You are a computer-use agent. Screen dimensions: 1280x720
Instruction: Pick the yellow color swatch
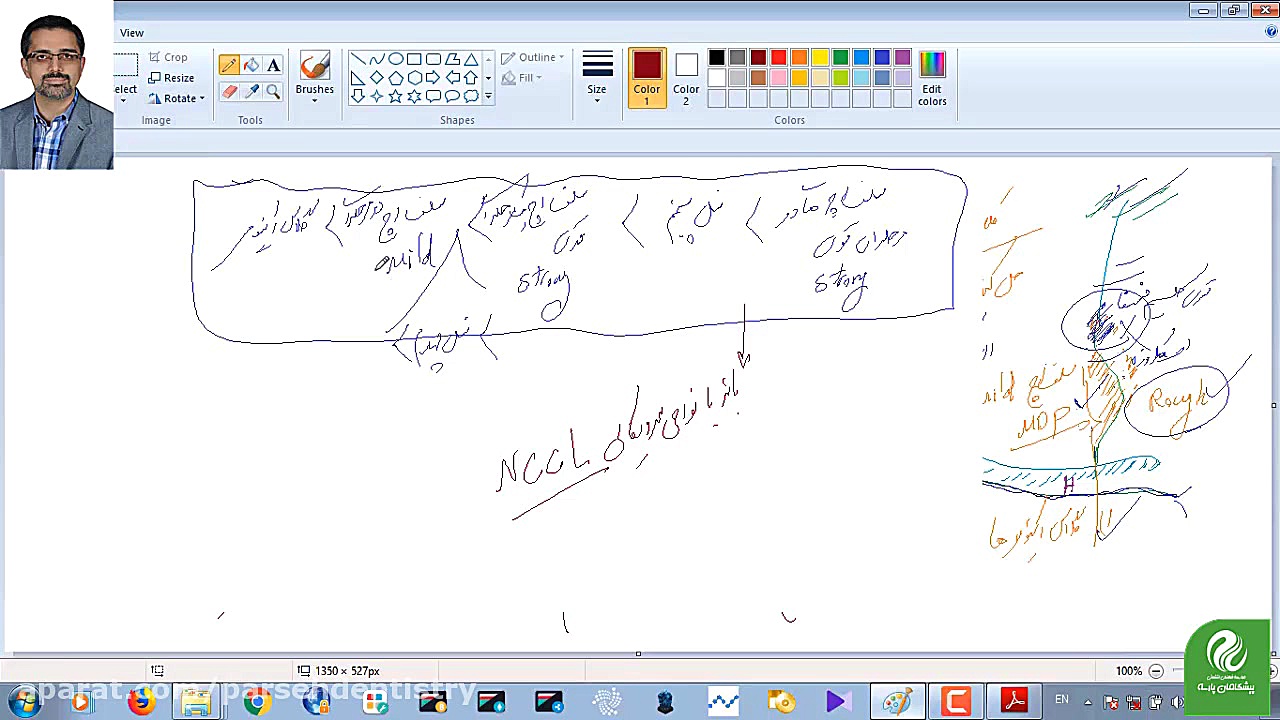coord(820,58)
